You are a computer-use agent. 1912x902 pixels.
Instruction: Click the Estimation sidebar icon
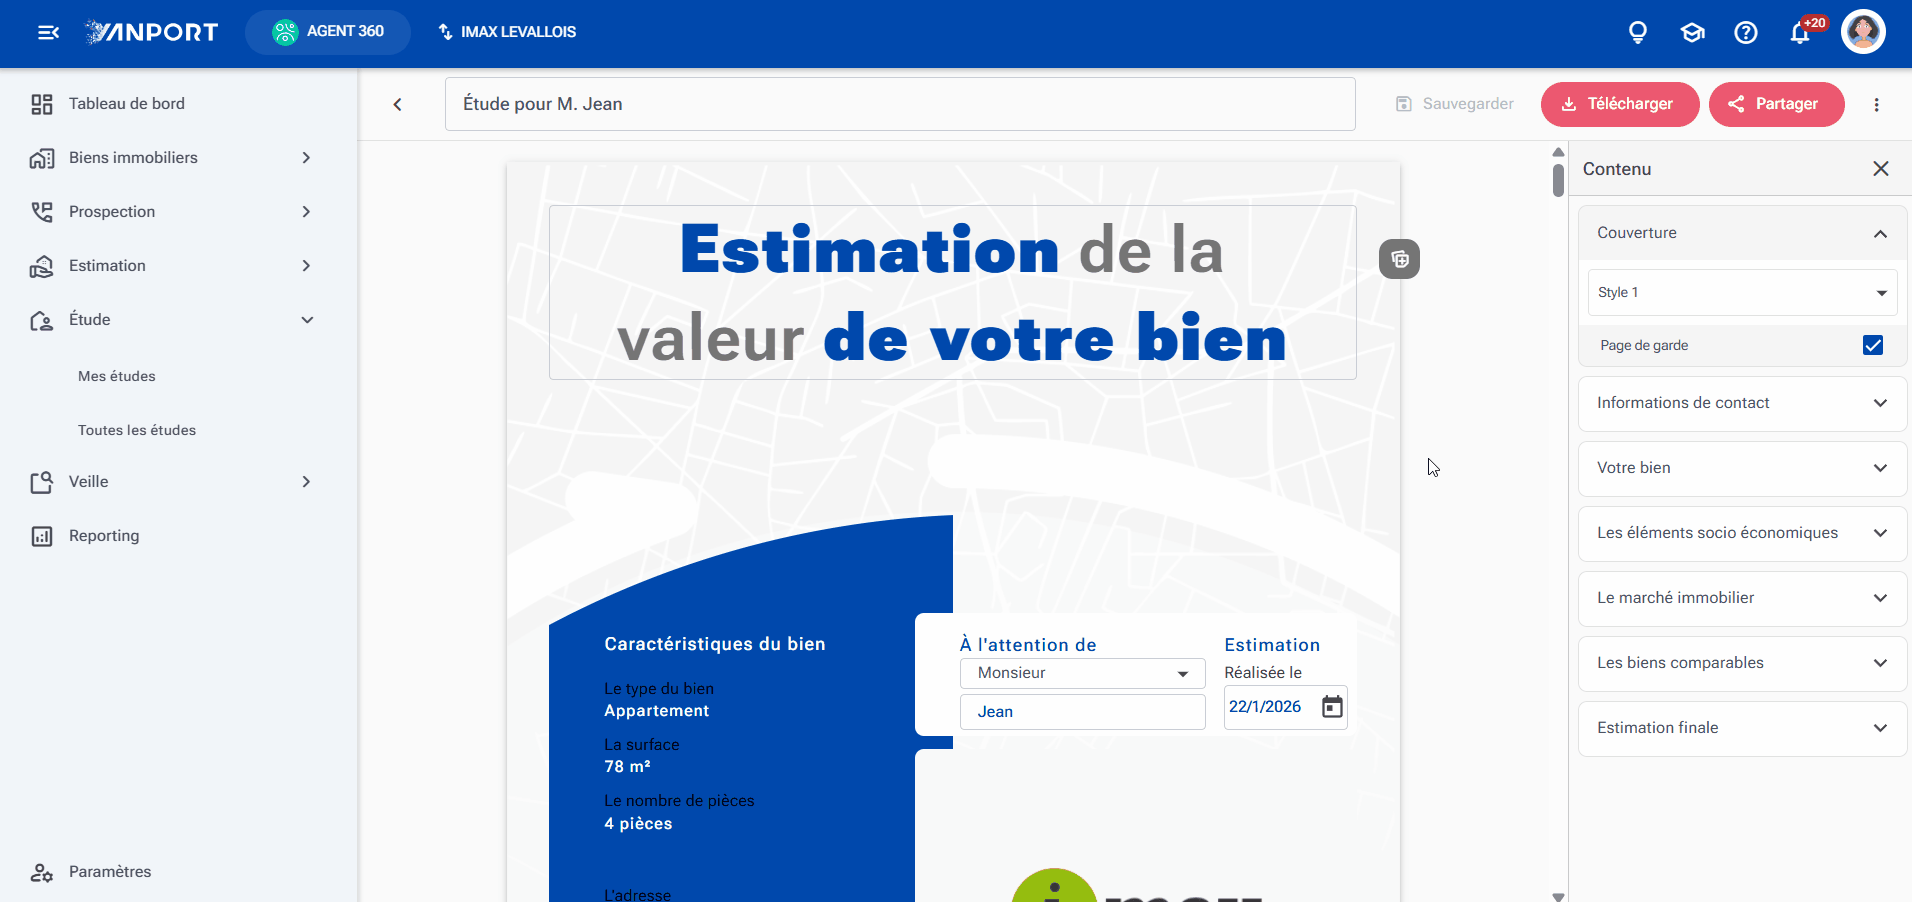tap(42, 266)
